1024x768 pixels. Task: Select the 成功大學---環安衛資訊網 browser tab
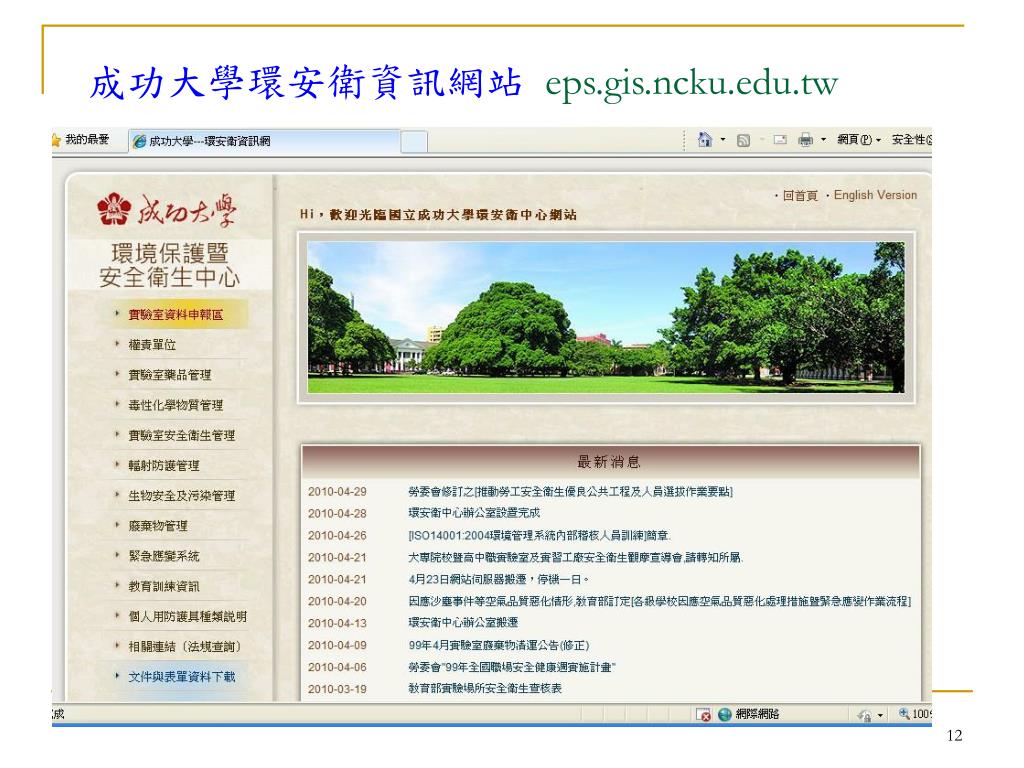tap(264, 141)
